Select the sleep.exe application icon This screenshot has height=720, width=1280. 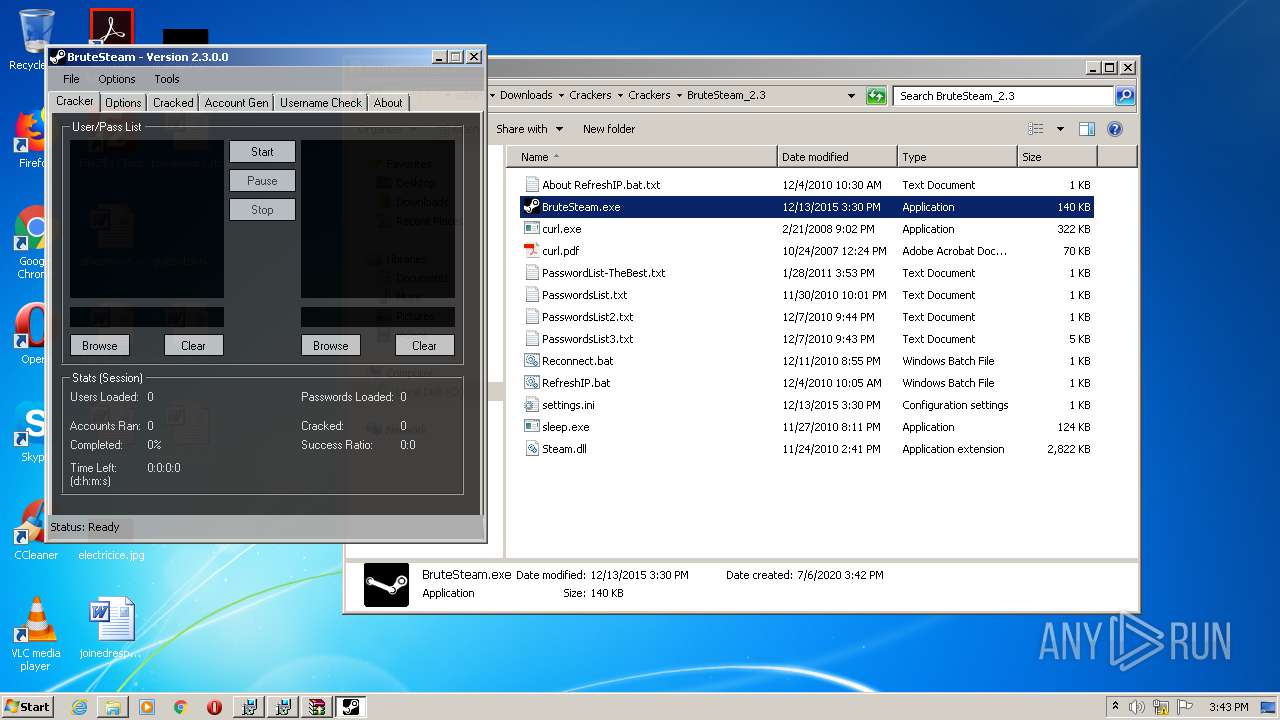532,427
